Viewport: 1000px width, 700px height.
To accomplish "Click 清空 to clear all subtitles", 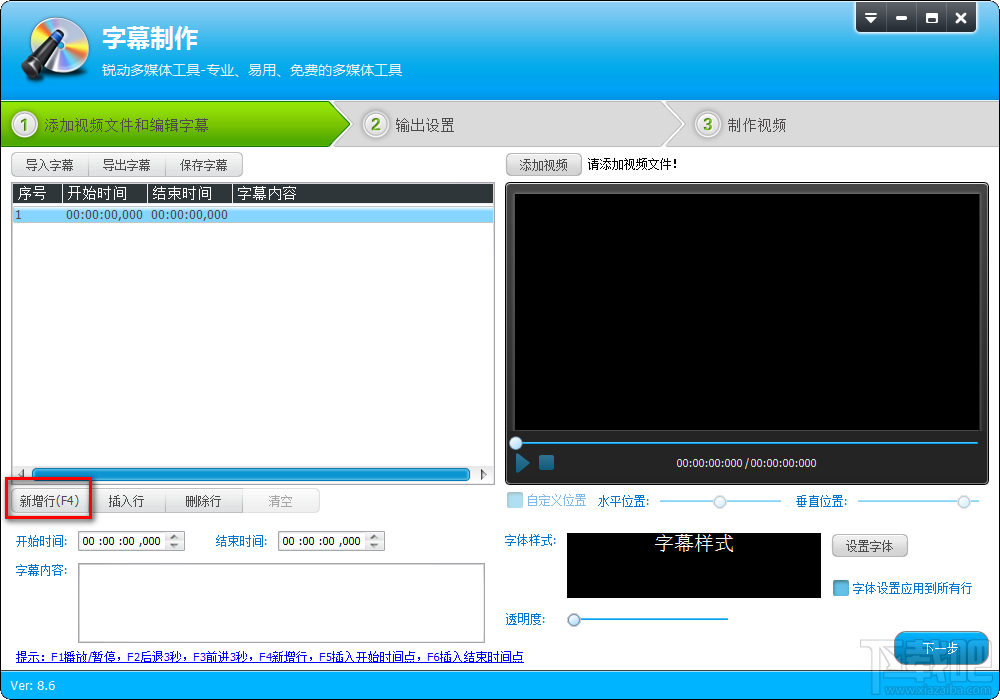I will (x=281, y=500).
